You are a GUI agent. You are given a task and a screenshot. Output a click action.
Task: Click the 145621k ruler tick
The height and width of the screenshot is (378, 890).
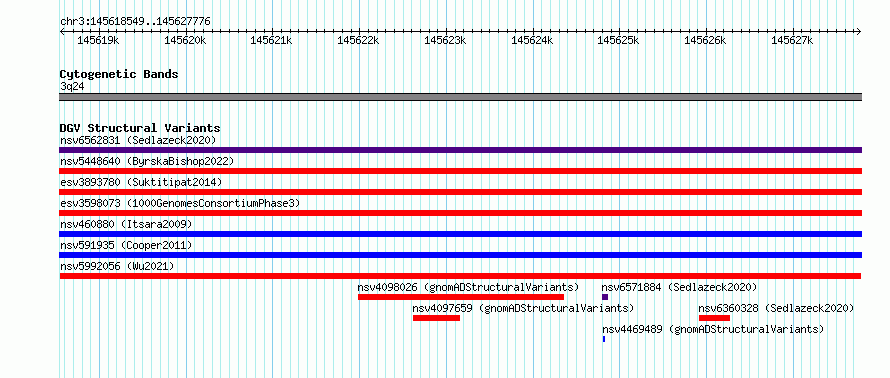point(271,40)
